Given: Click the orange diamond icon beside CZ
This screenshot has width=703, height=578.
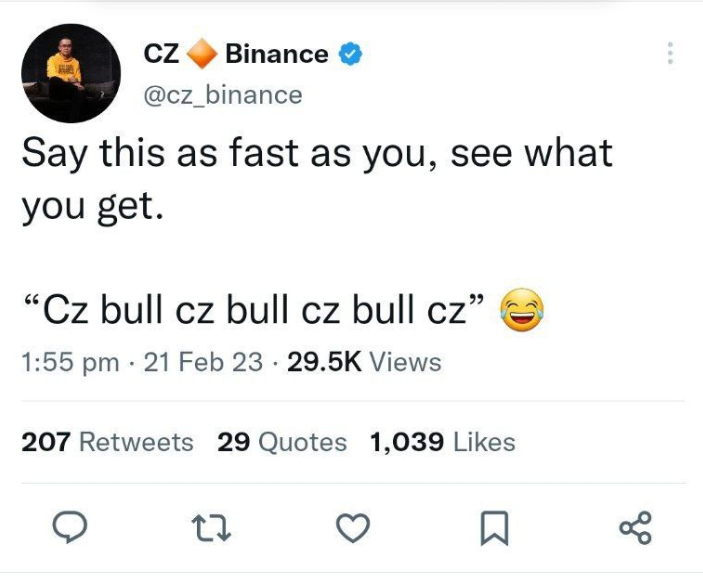Looking at the screenshot, I should point(203,54).
